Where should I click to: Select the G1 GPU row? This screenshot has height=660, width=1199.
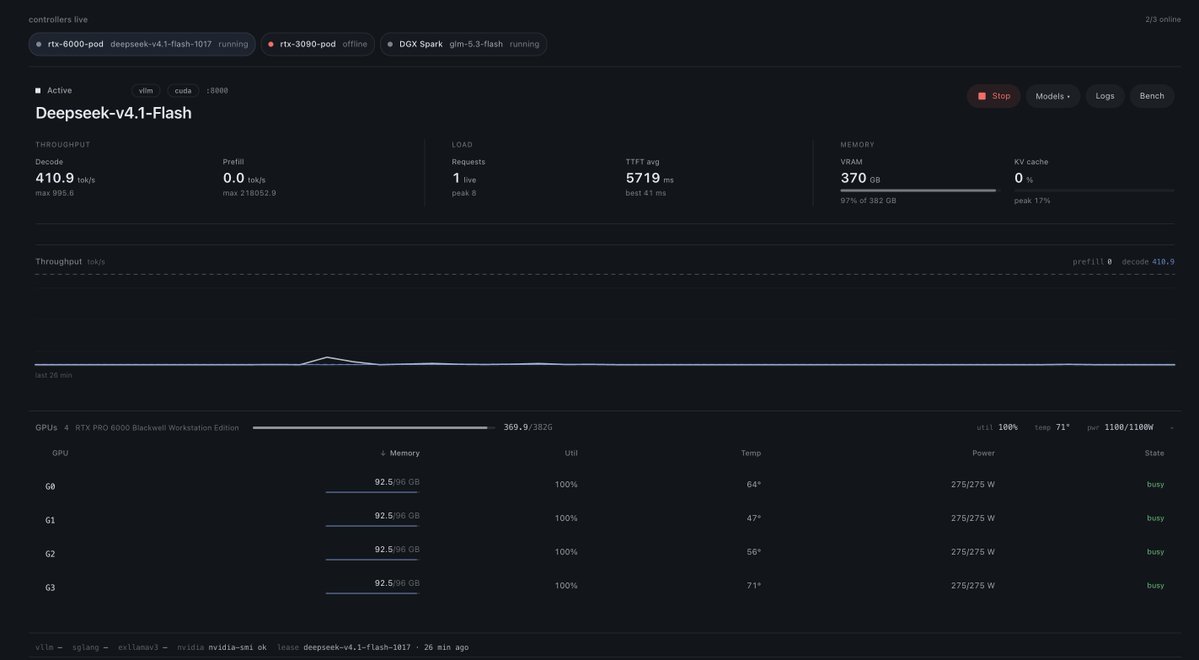[x=604, y=519]
